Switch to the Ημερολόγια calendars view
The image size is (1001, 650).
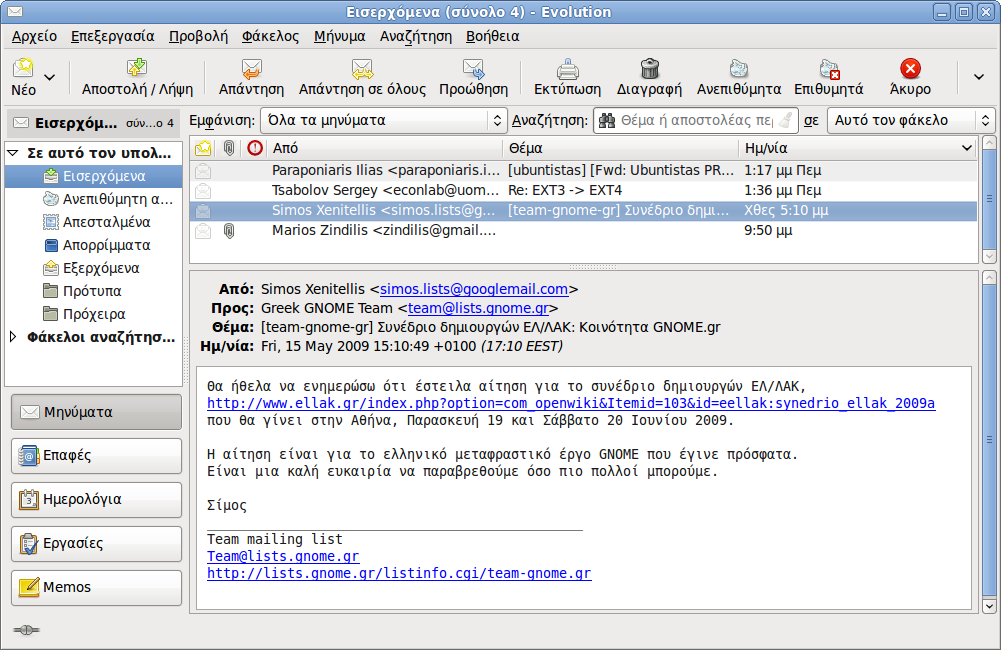click(x=96, y=499)
